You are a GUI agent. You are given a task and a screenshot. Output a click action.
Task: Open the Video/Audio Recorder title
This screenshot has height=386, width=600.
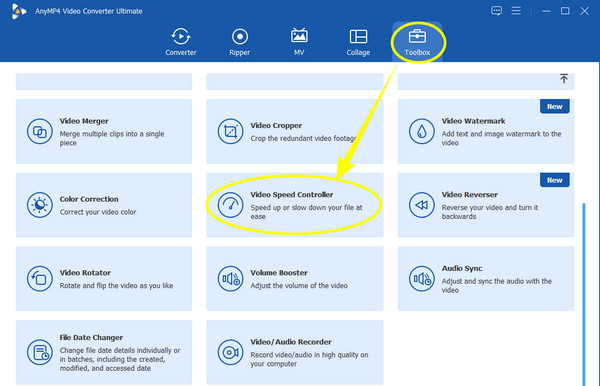pyautogui.click(x=291, y=342)
